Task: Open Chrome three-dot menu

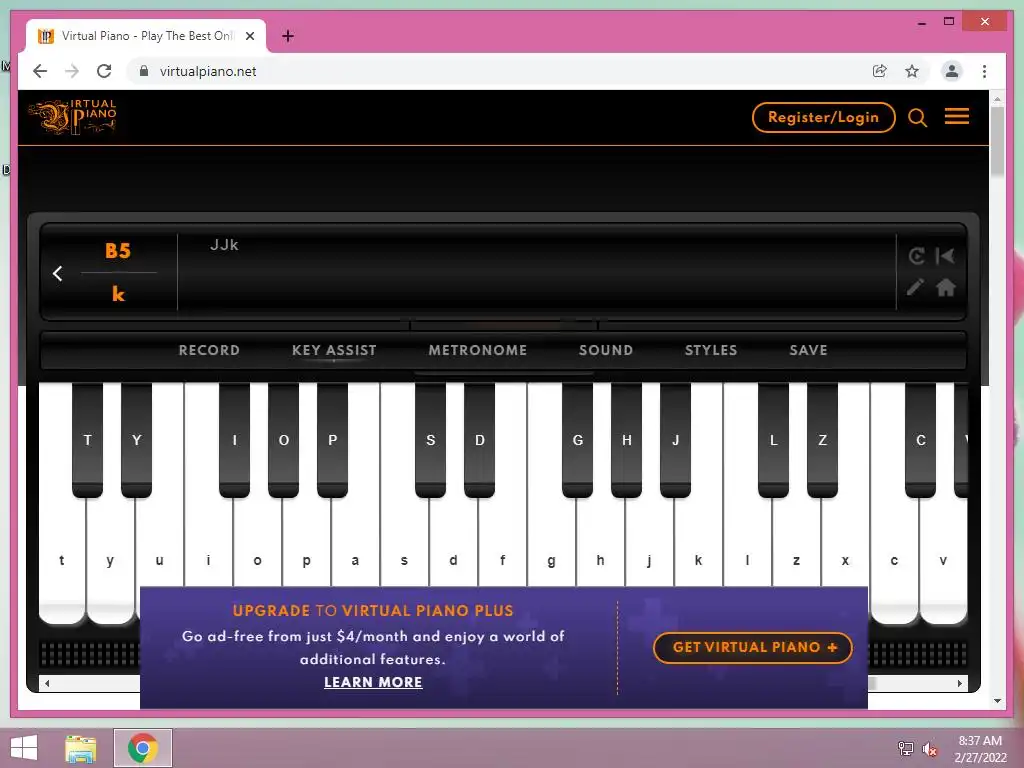Action: (x=984, y=71)
